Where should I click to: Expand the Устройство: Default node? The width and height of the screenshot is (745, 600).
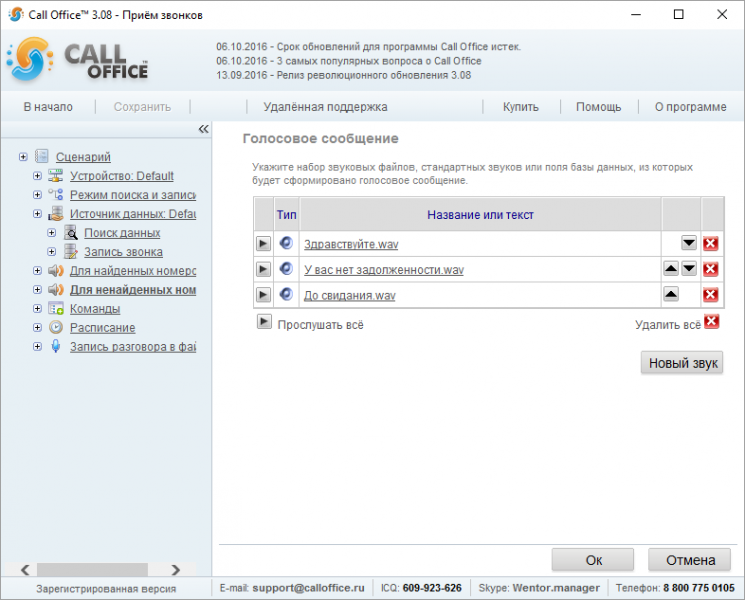tap(38, 176)
